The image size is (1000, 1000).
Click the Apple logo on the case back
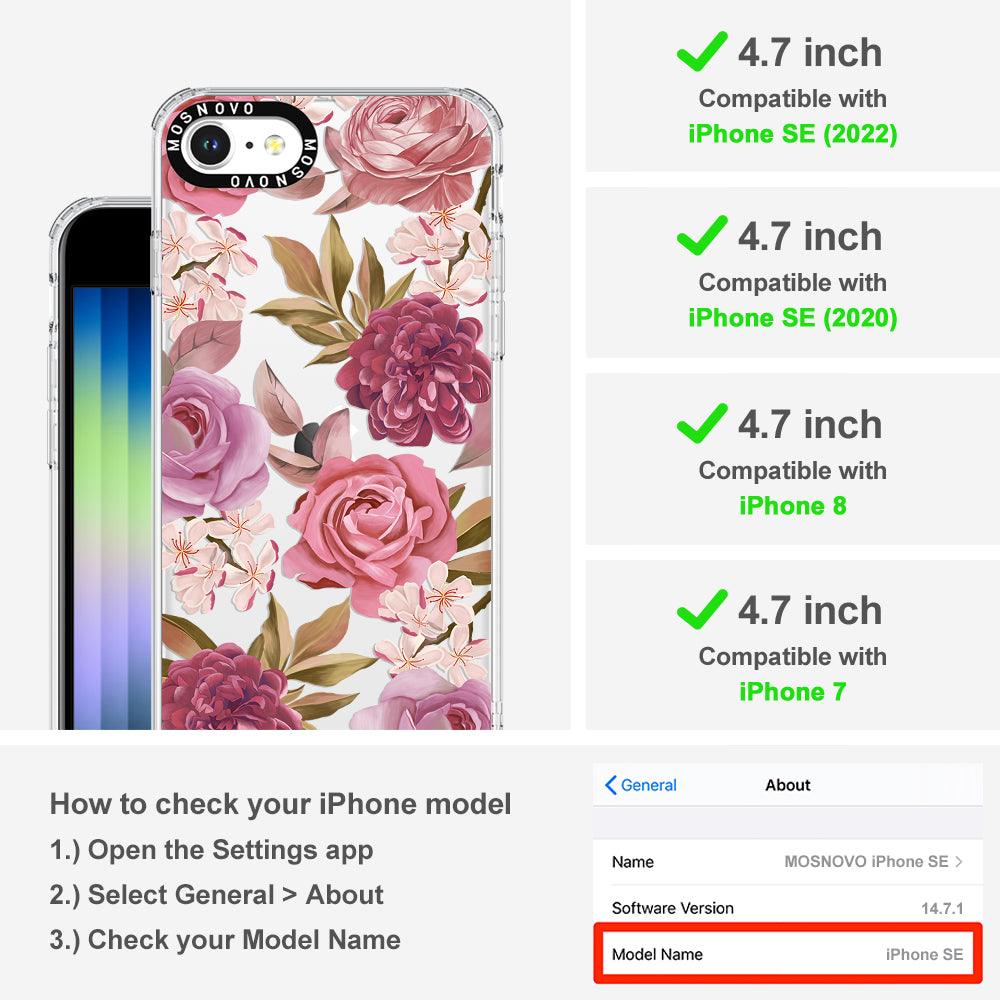[x=307, y=441]
